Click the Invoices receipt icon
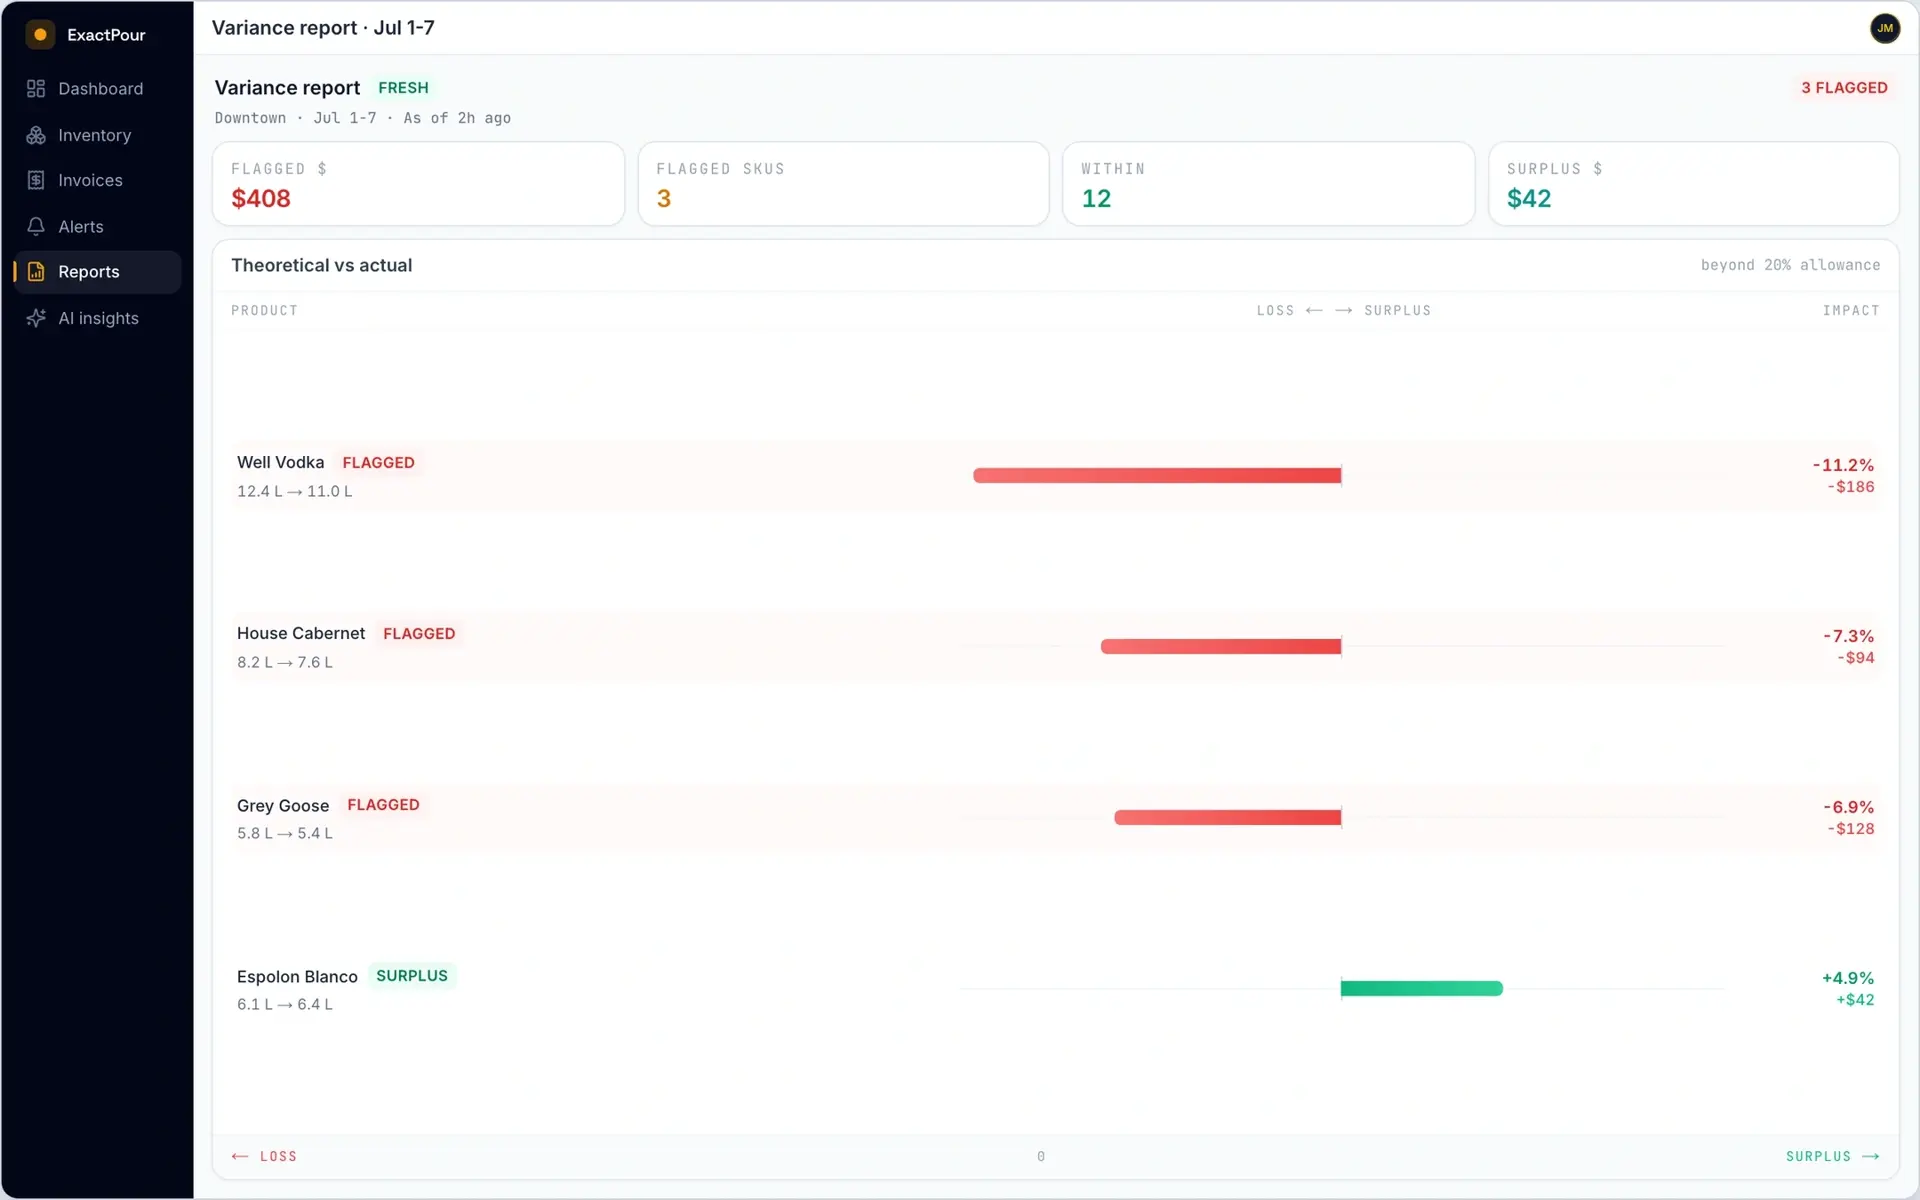The height and width of the screenshot is (1200, 1920). (x=36, y=180)
